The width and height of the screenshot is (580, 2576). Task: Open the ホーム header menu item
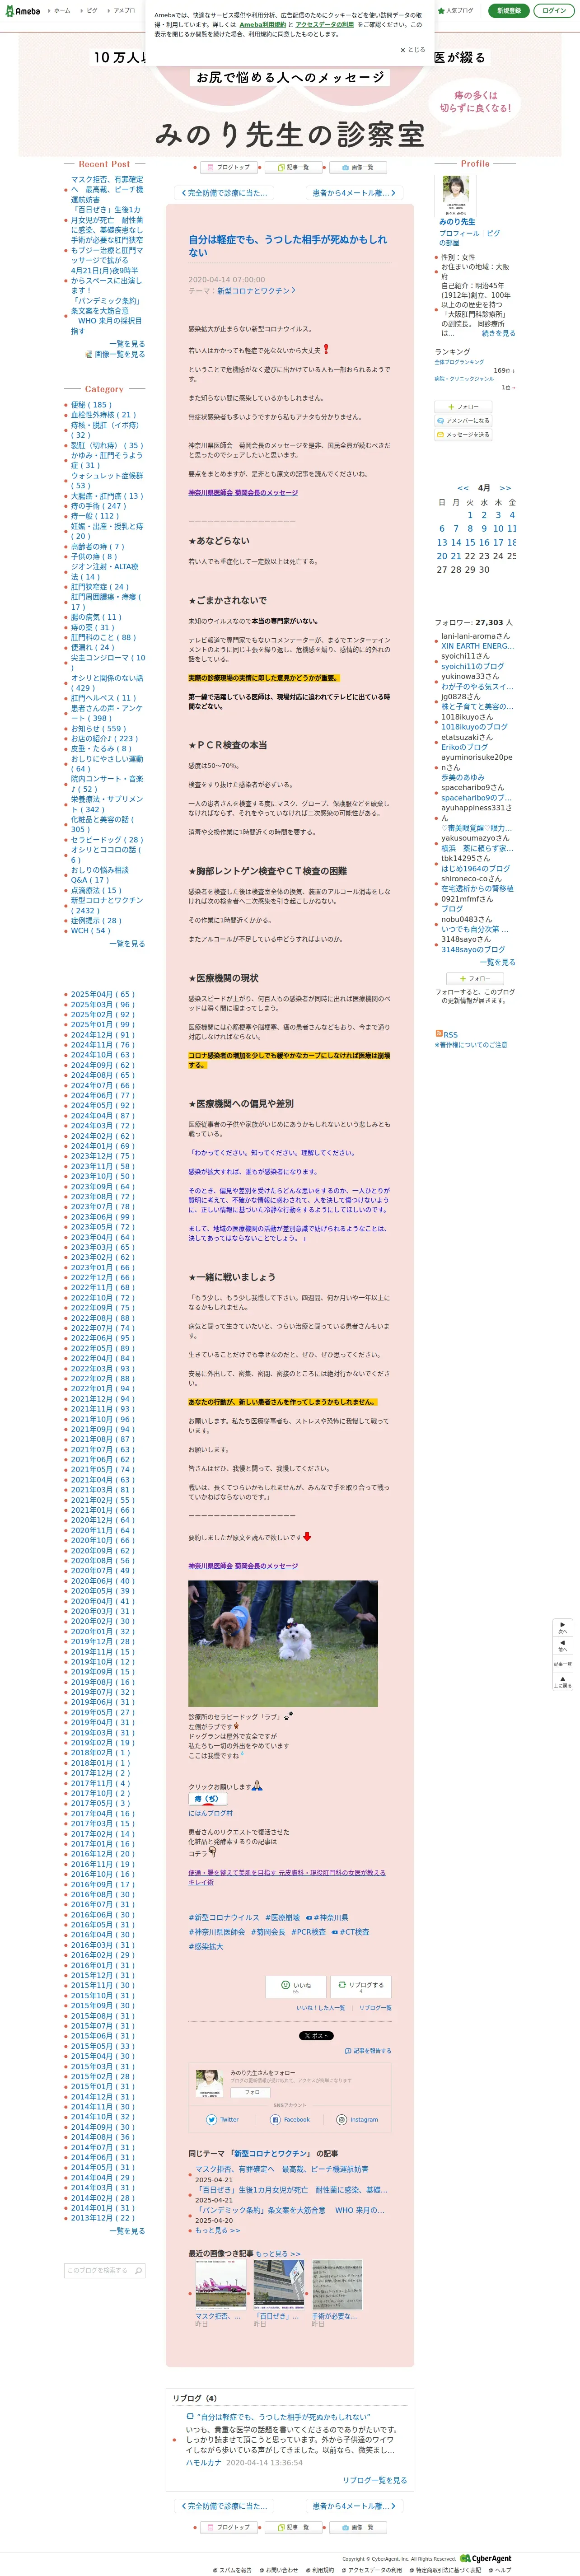point(59,10)
